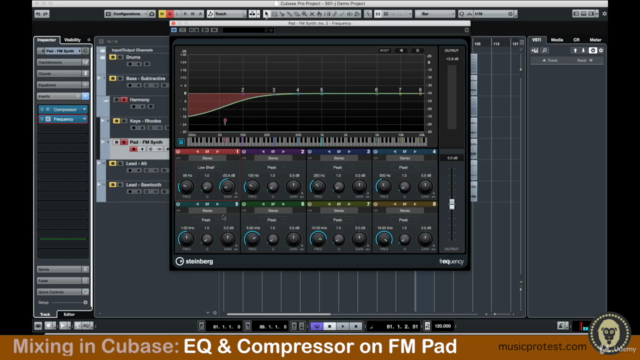Open the 1/16 quantize preset dropdown
The height and width of the screenshot is (360, 640).
[492, 14]
